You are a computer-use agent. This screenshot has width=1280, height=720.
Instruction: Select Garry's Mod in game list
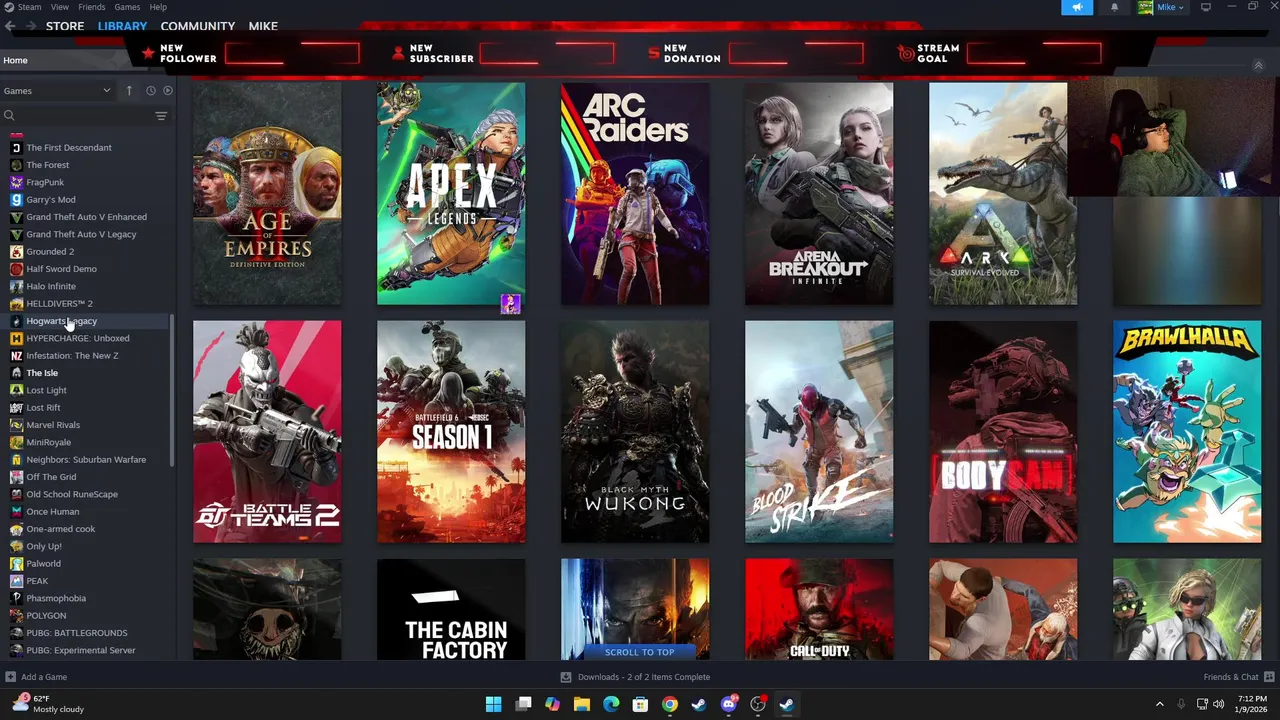(x=51, y=200)
